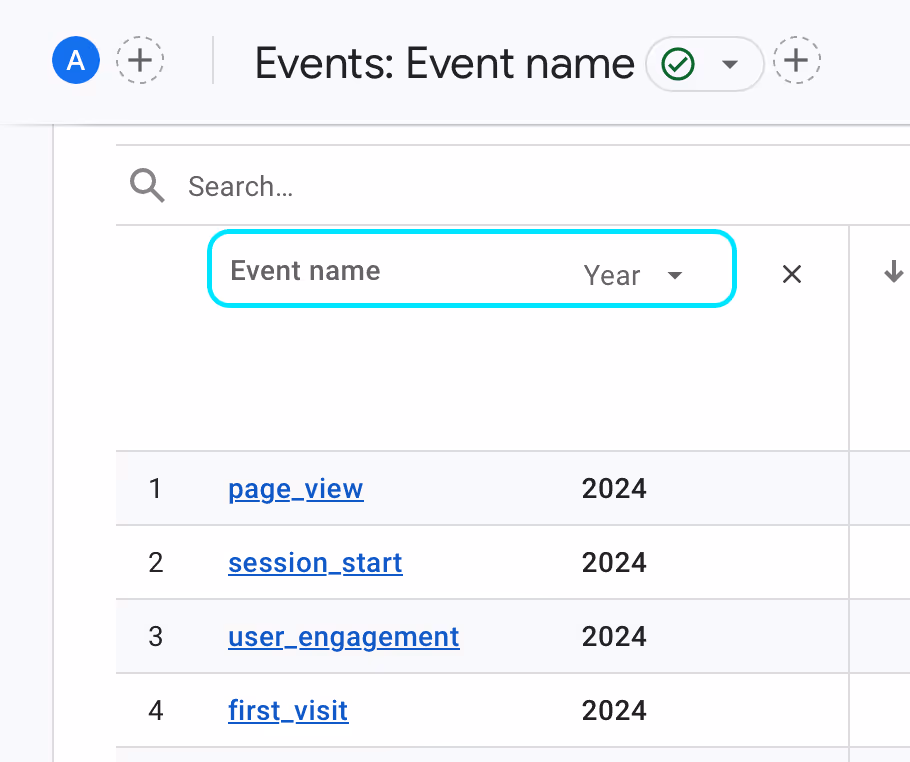Expand the caret arrow next to Year

tap(675, 276)
